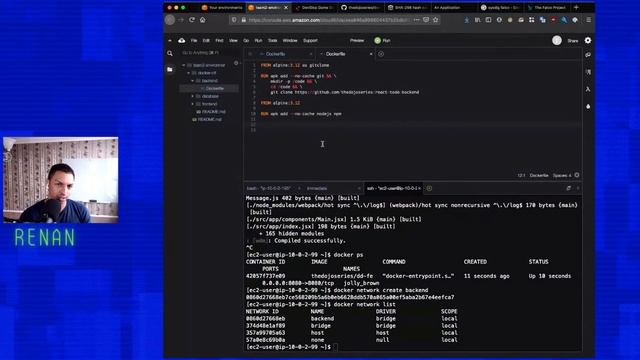
Task: Open Spaces: 4 indentation dropdown
Action: click(562, 176)
